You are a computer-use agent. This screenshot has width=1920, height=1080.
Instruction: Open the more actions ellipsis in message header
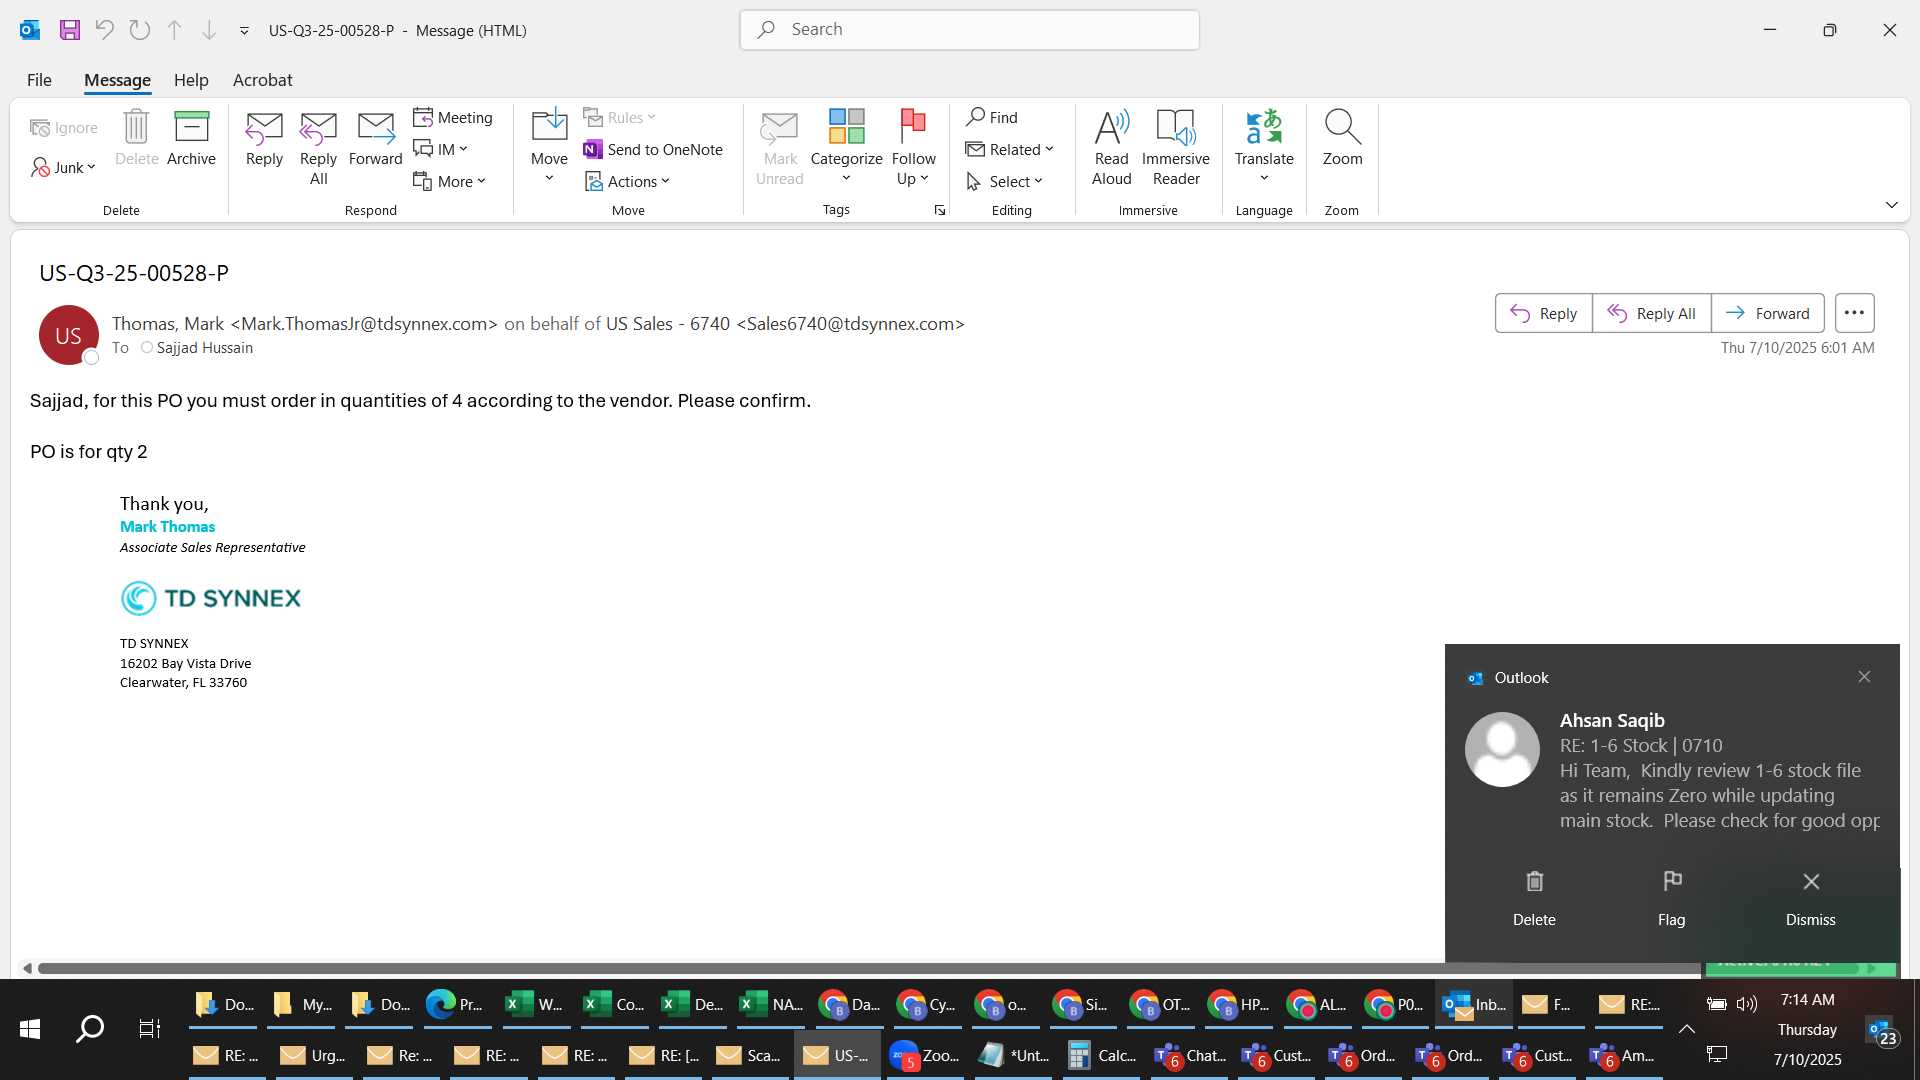tap(1854, 313)
